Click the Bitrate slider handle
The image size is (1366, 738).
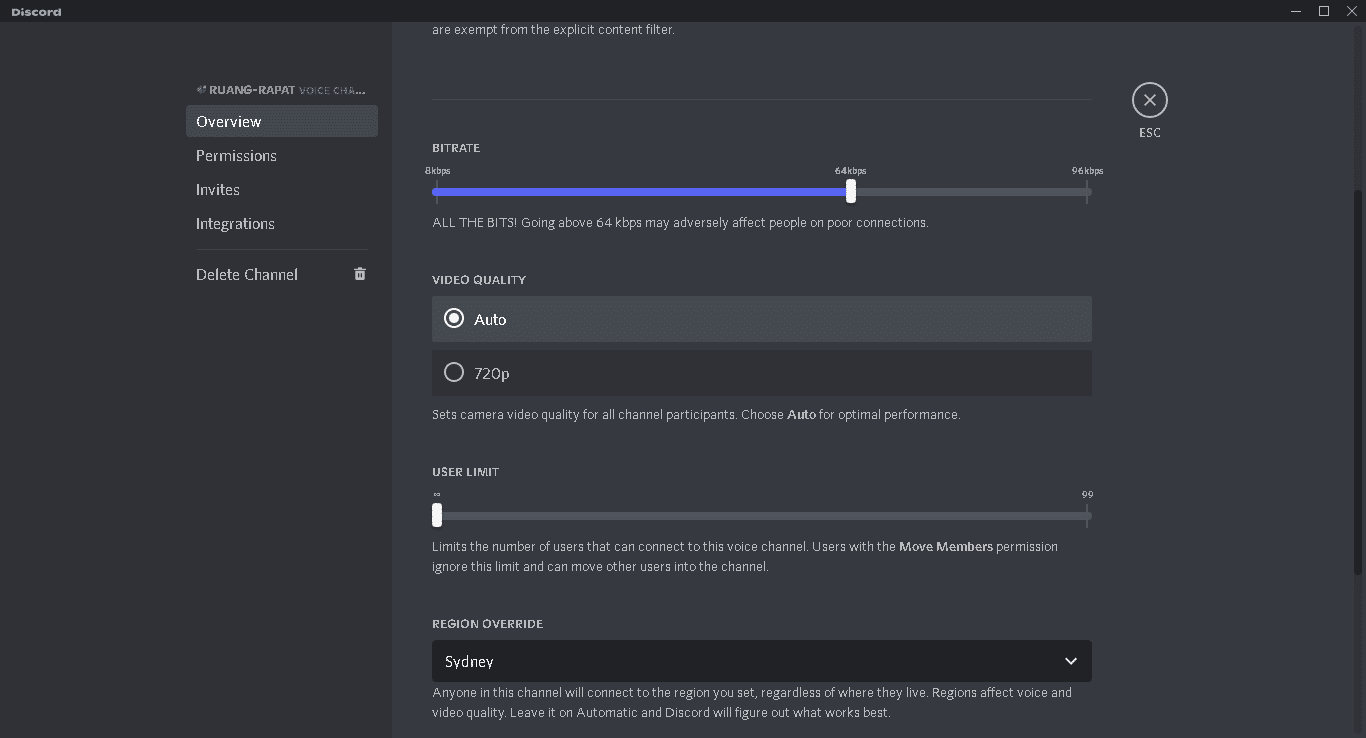[851, 191]
